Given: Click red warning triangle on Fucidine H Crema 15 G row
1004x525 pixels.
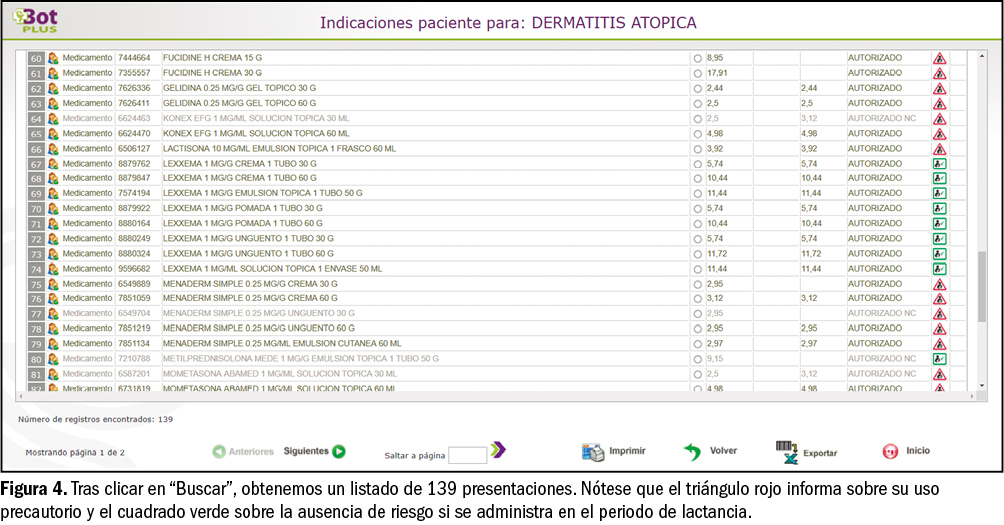Looking at the screenshot, I should click(939, 58).
